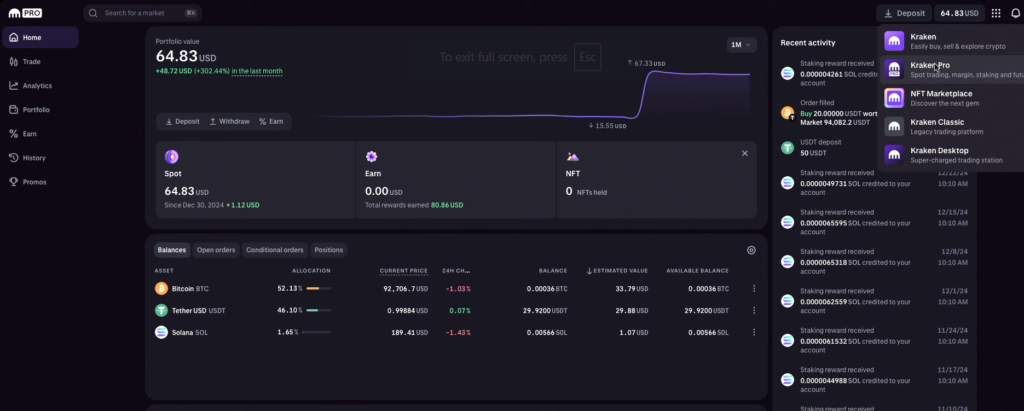Click the Bitcoin balance 0.00036 BTC
The width and height of the screenshot is (1024, 411).
(547, 288)
